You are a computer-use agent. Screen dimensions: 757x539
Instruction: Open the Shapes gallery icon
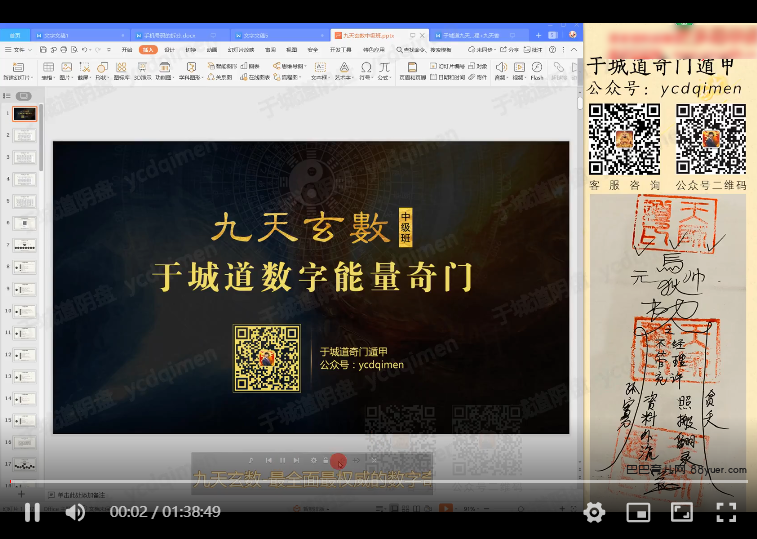102,67
